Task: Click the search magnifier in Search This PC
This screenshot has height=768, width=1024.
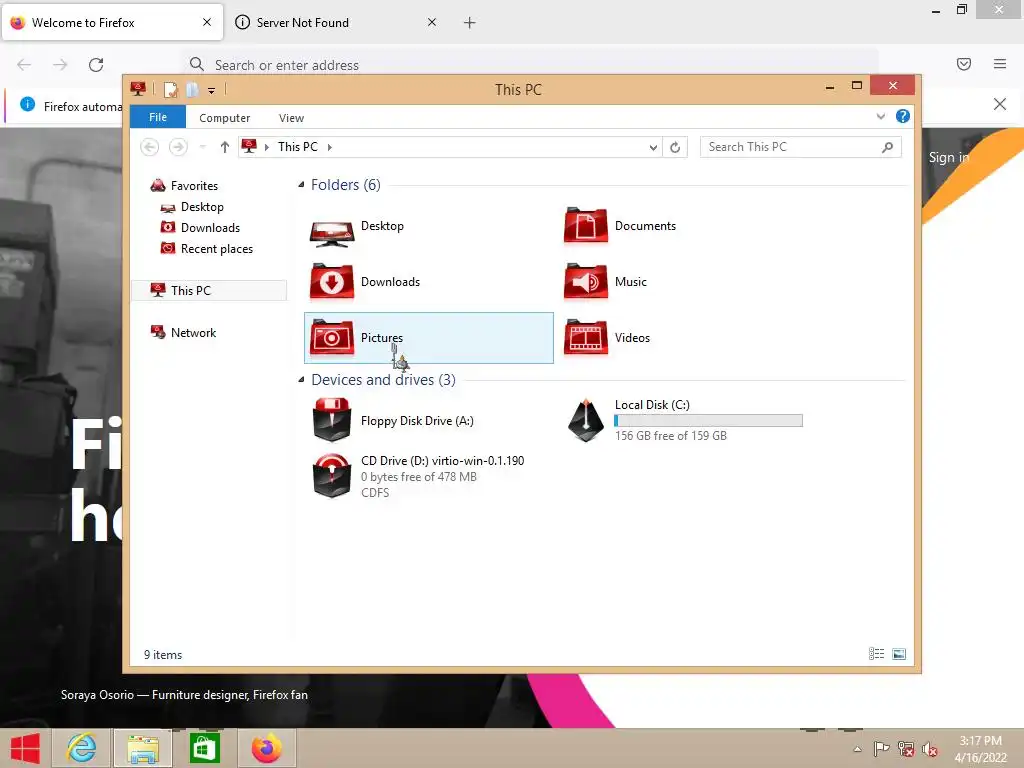Action: click(887, 147)
